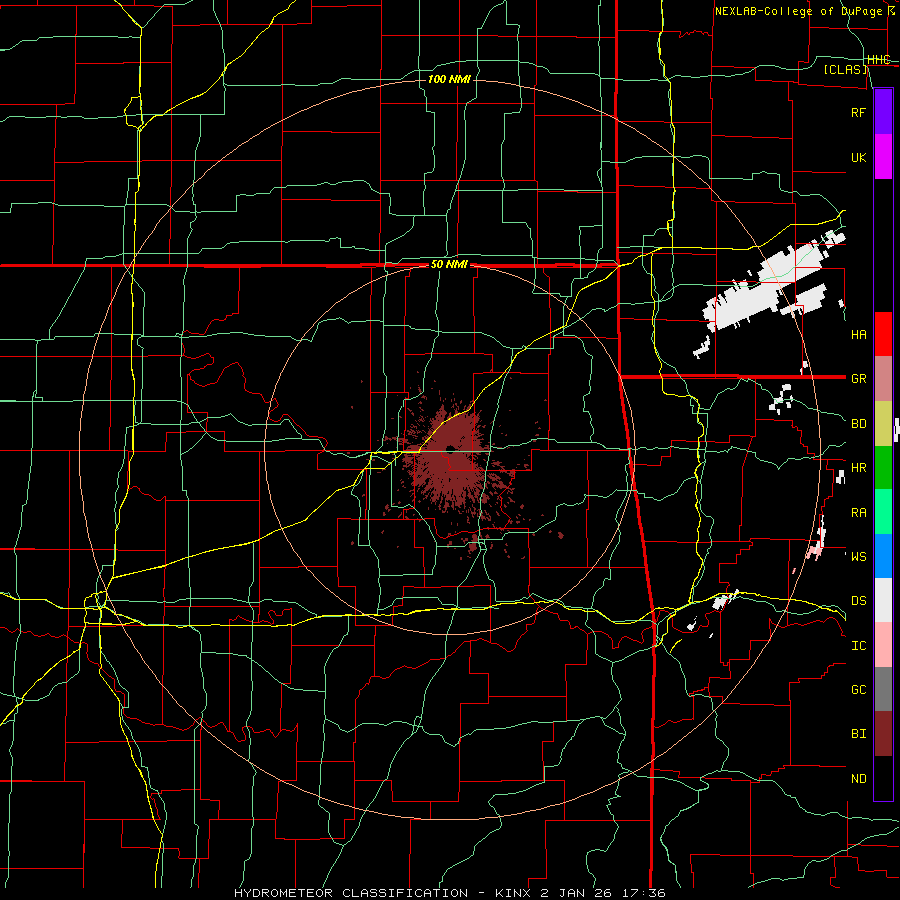Screen dimensions: 900x900
Task: Click the UK legend label
Action: (x=859, y=157)
